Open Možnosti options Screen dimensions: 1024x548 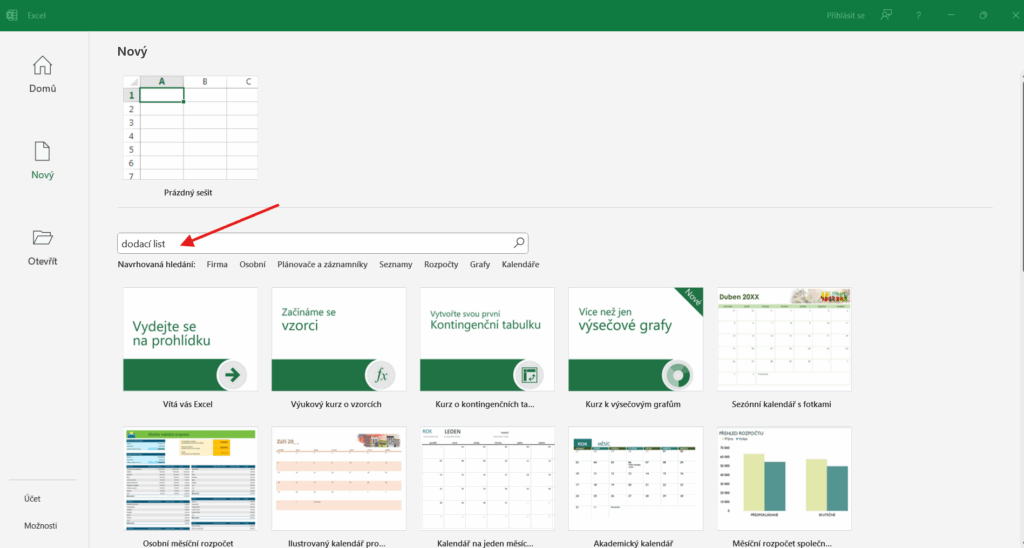point(41,526)
